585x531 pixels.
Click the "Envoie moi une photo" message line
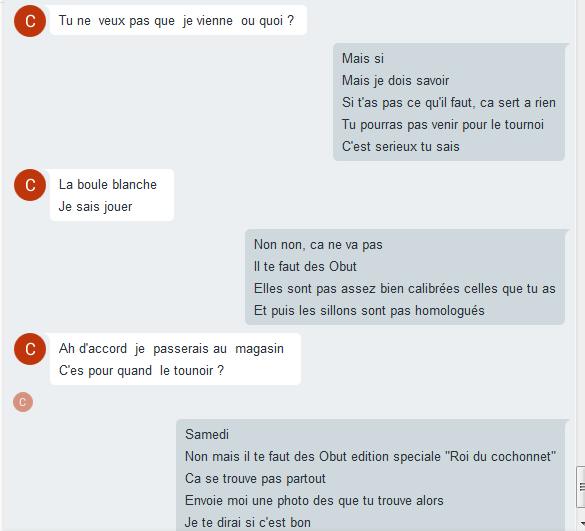pyautogui.click(x=314, y=501)
